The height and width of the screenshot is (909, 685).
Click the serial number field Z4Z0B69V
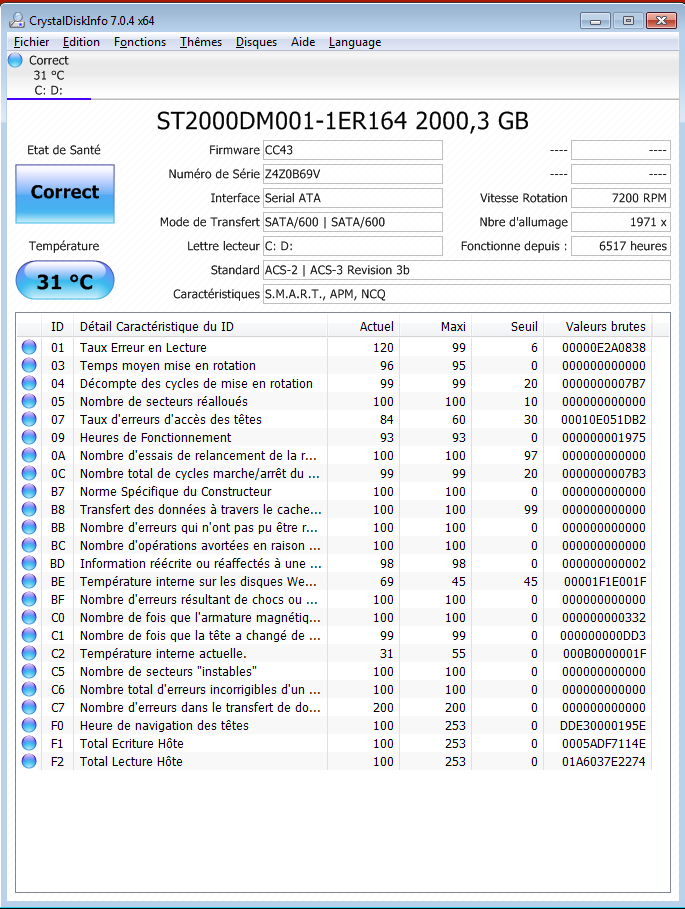point(352,174)
